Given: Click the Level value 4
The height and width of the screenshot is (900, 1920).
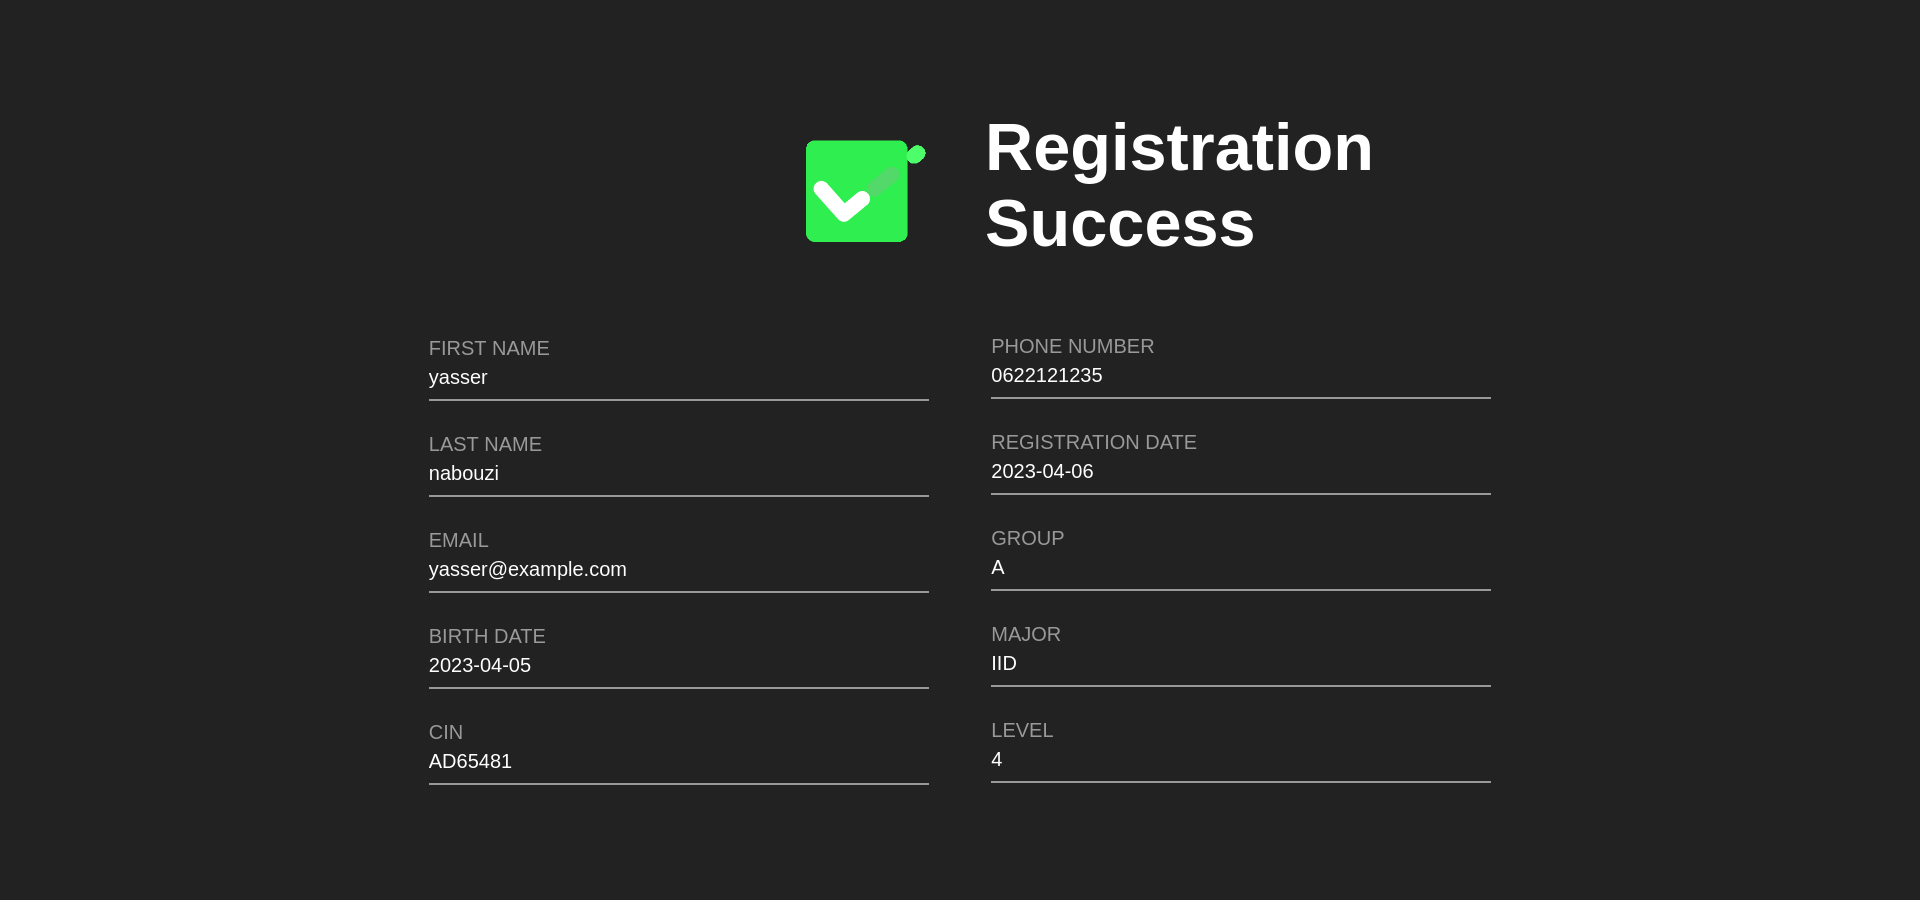Looking at the screenshot, I should (x=996, y=760).
